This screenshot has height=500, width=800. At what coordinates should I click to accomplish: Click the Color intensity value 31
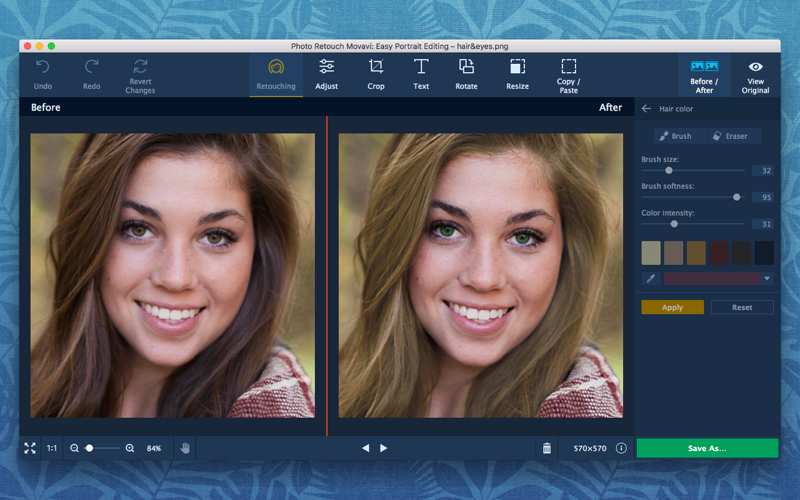(763, 224)
